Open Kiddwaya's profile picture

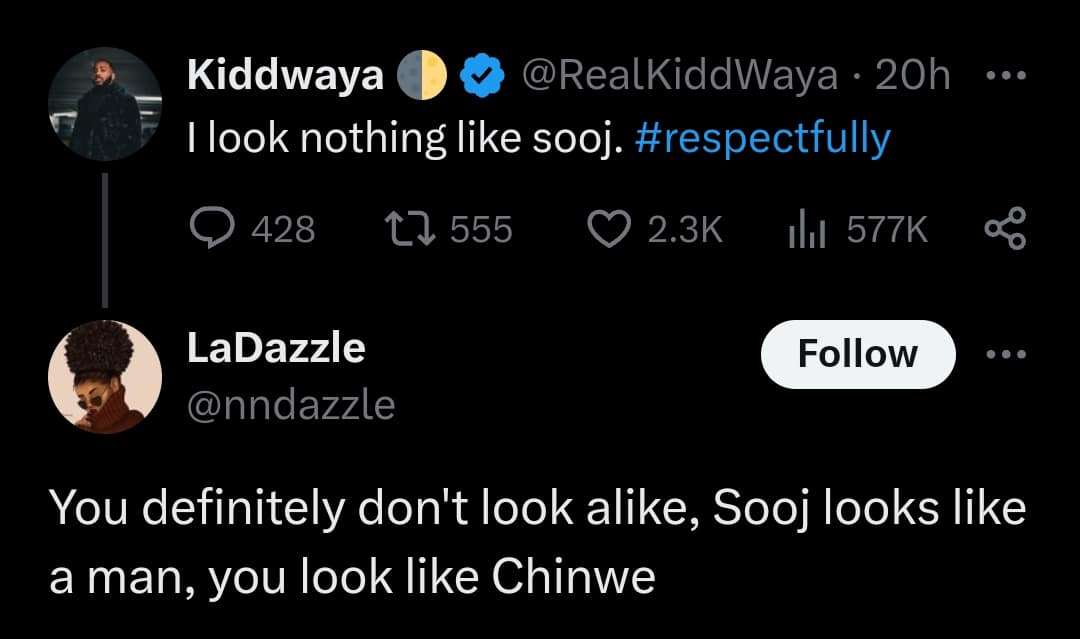(x=105, y=104)
